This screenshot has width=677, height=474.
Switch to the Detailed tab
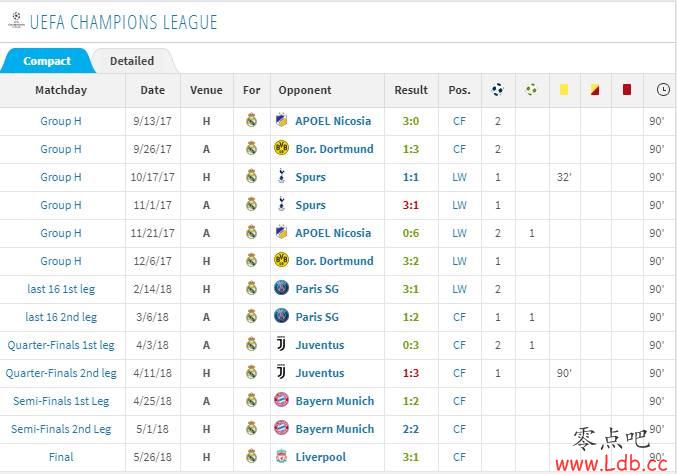click(132, 61)
